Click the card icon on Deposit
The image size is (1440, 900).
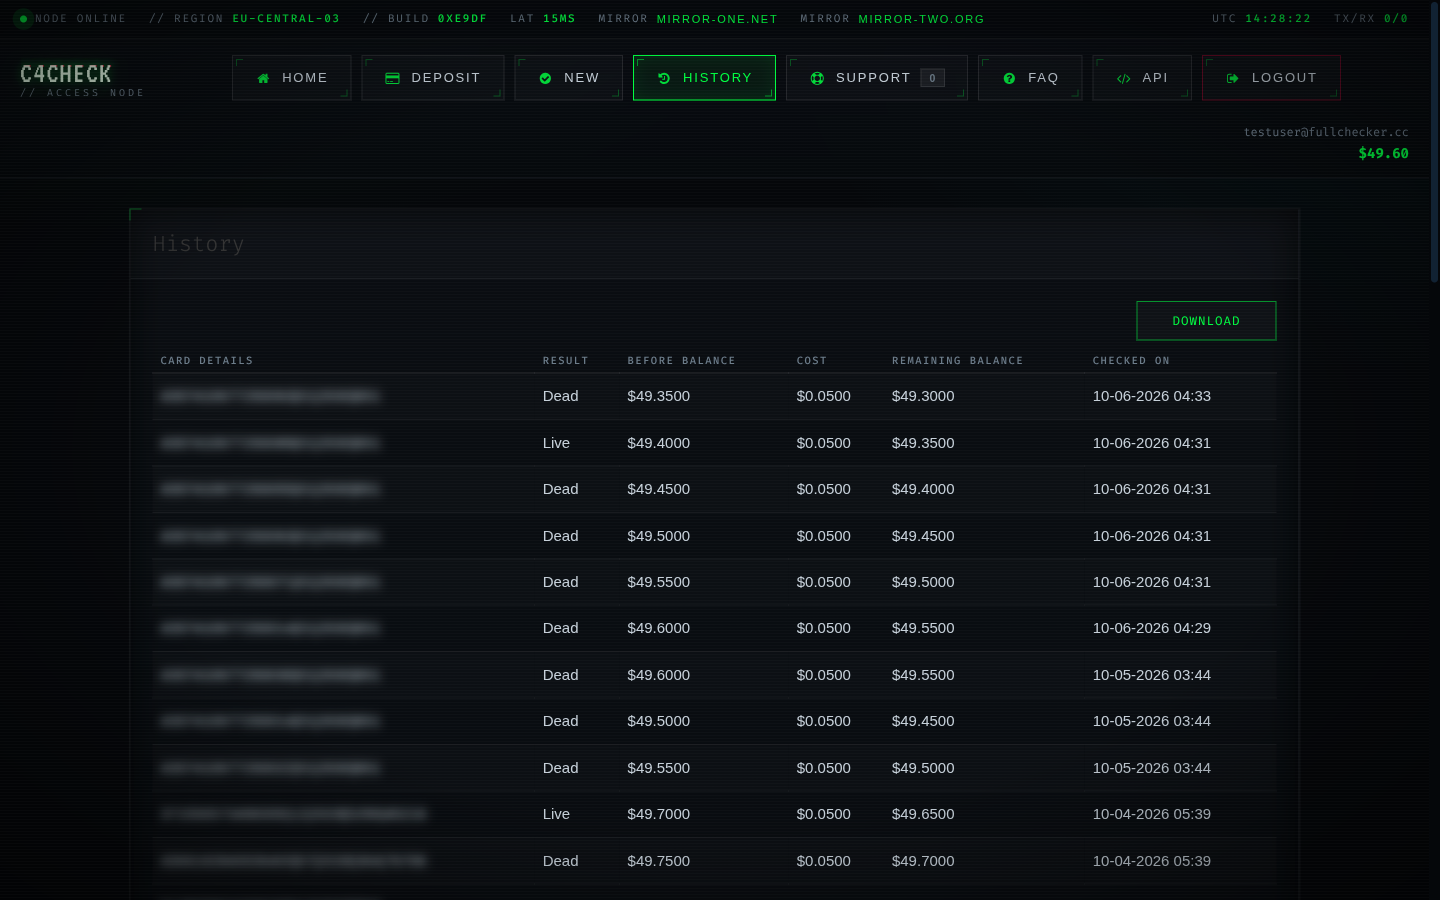[x=392, y=78]
